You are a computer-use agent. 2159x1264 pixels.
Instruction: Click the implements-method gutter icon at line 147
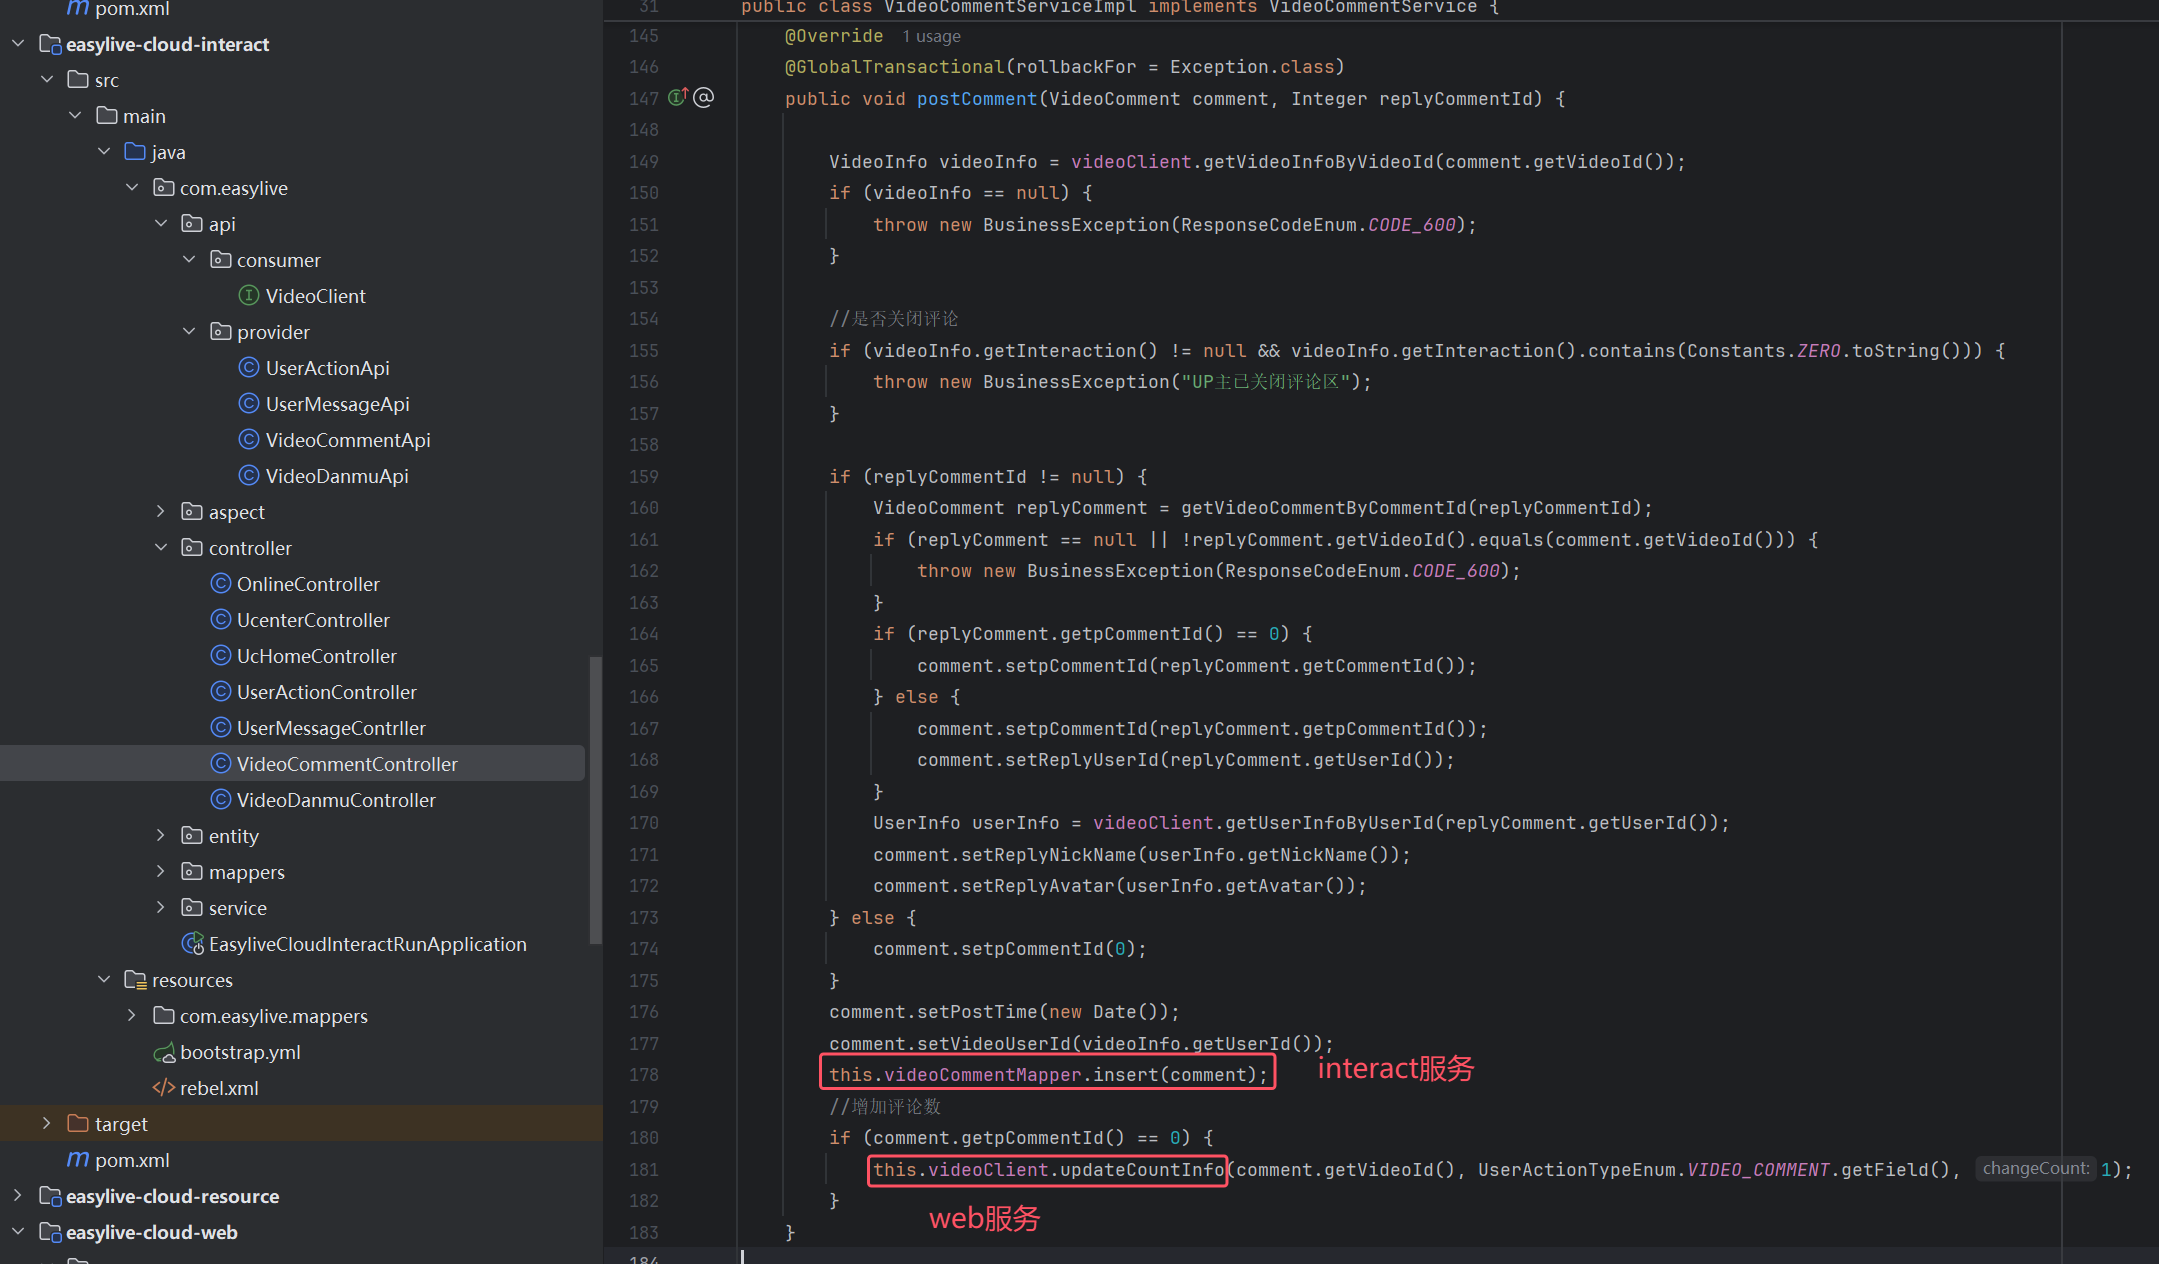point(678,97)
